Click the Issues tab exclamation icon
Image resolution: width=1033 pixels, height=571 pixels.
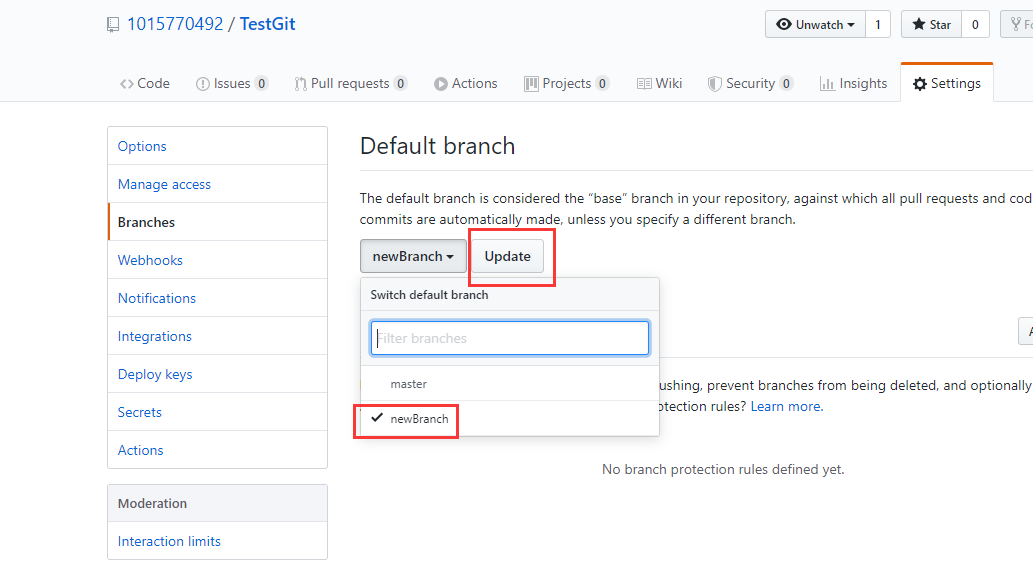pyautogui.click(x=202, y=84)
